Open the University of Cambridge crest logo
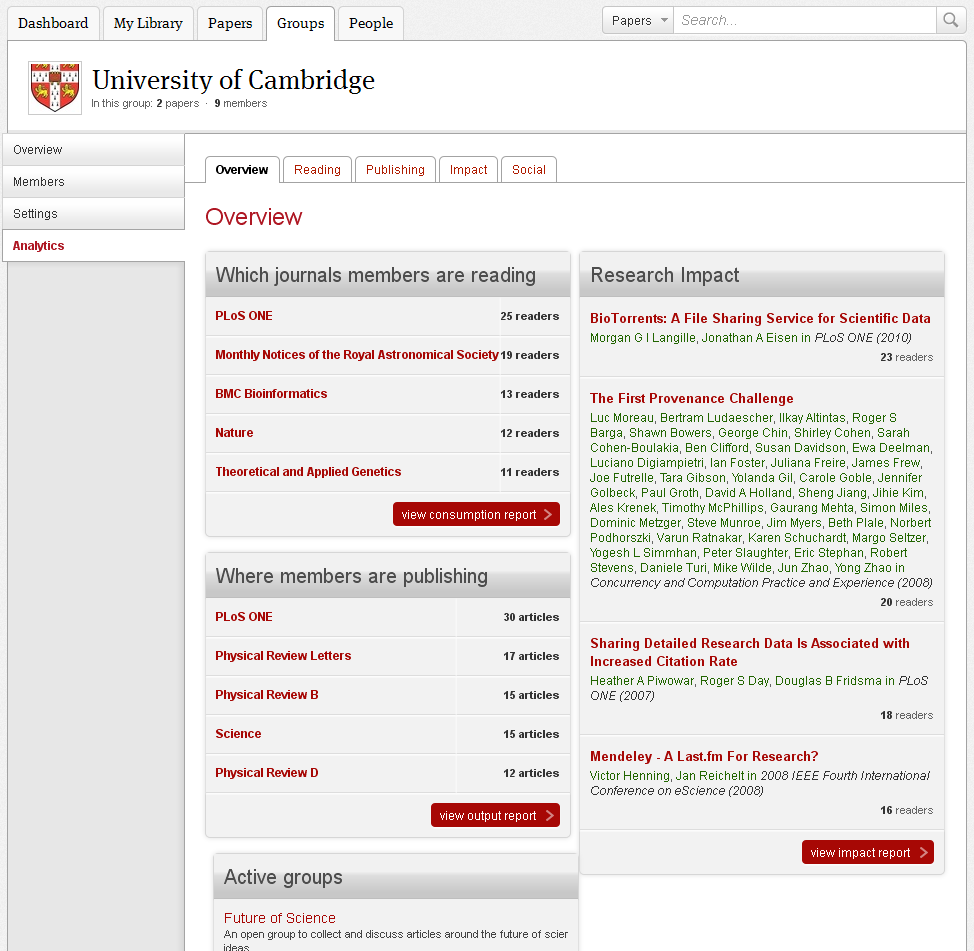The height and width of the screenshot is (951, 974). [x=55, y=88]
